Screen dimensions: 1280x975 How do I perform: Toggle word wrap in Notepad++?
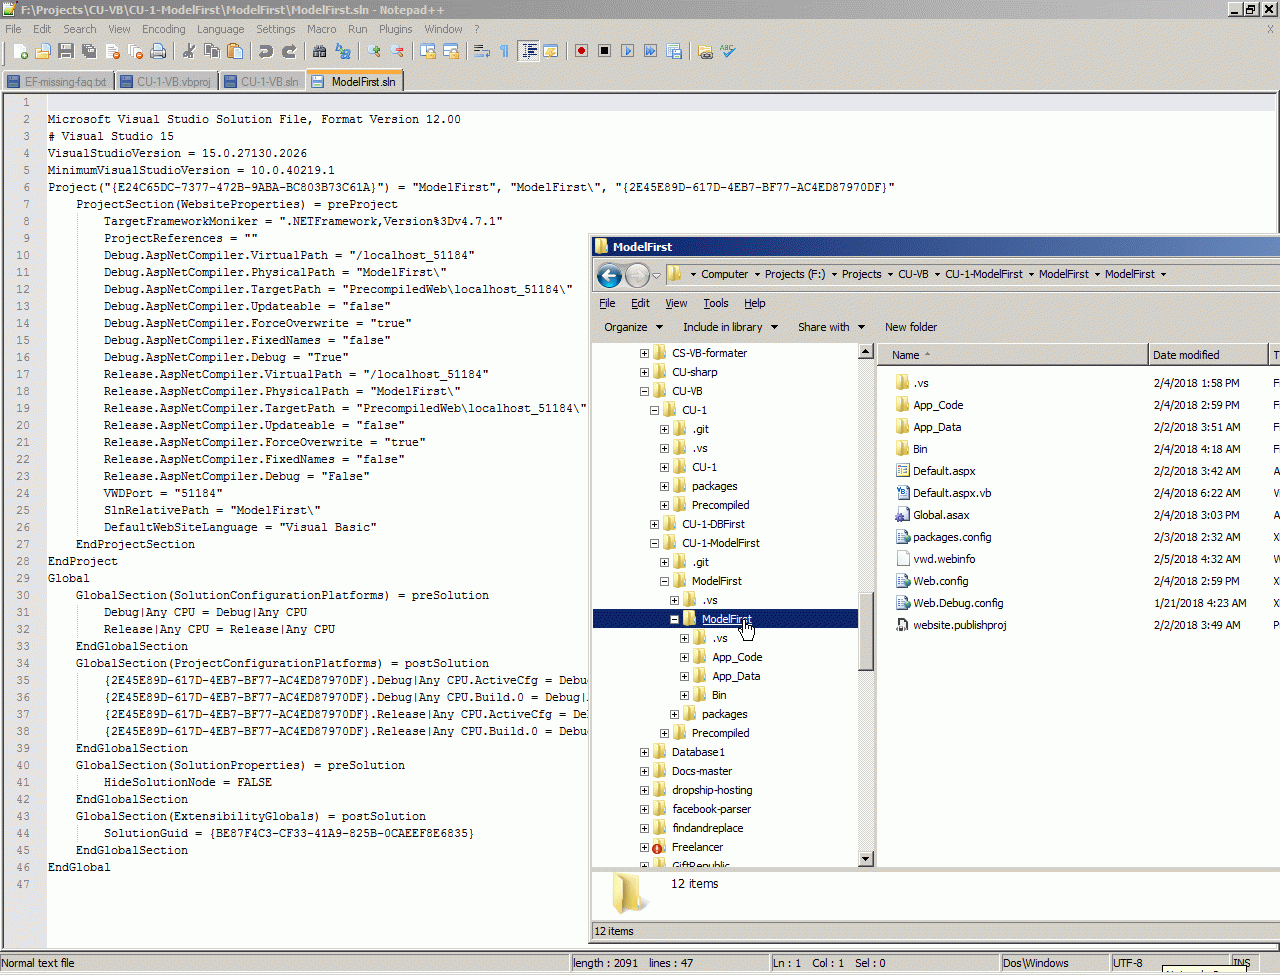481,51
